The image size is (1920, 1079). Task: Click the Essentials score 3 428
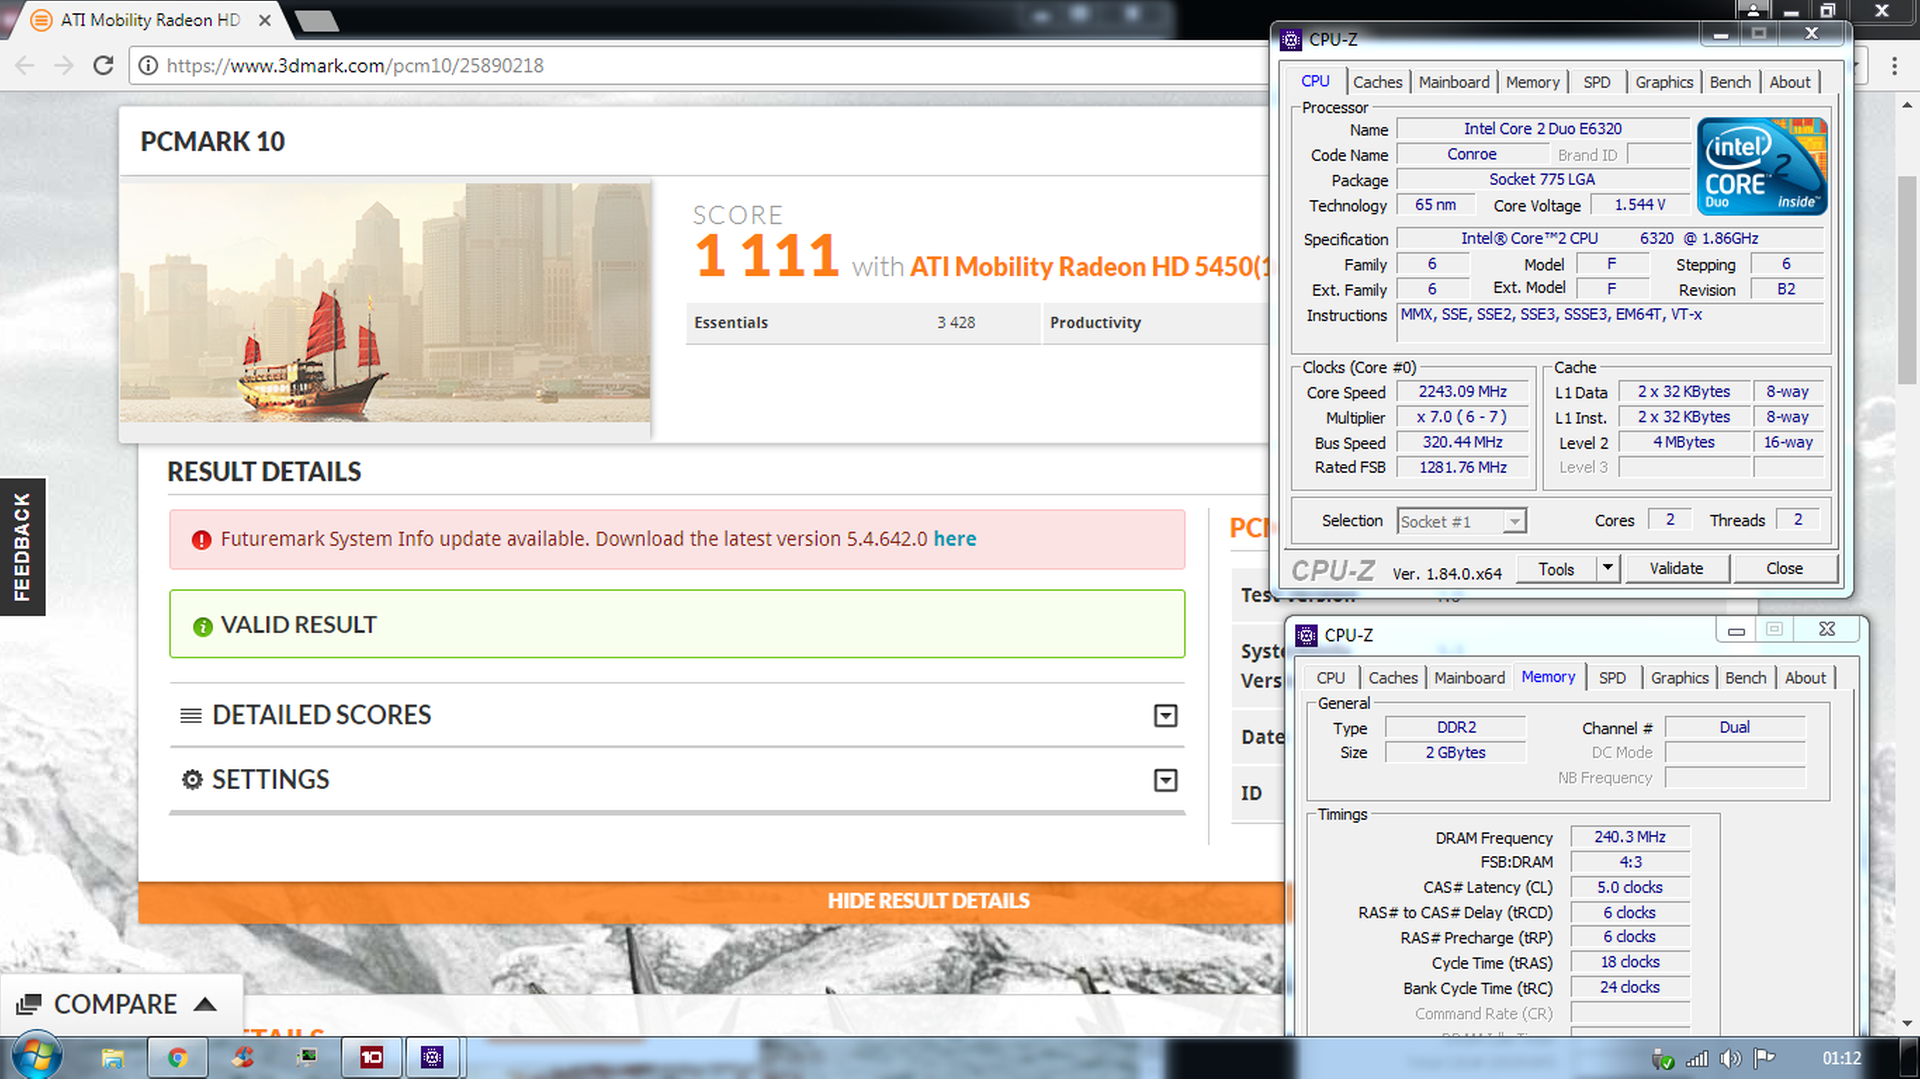tap(955, 323)
